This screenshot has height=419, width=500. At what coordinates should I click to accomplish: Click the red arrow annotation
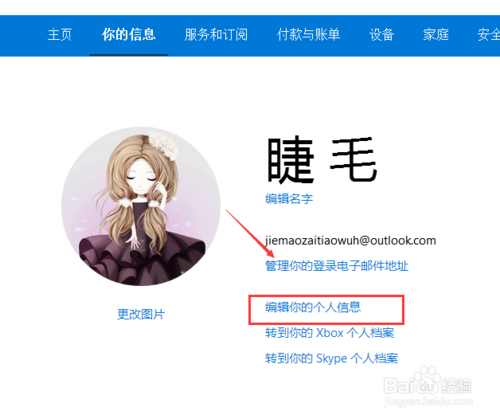[250, 233]
